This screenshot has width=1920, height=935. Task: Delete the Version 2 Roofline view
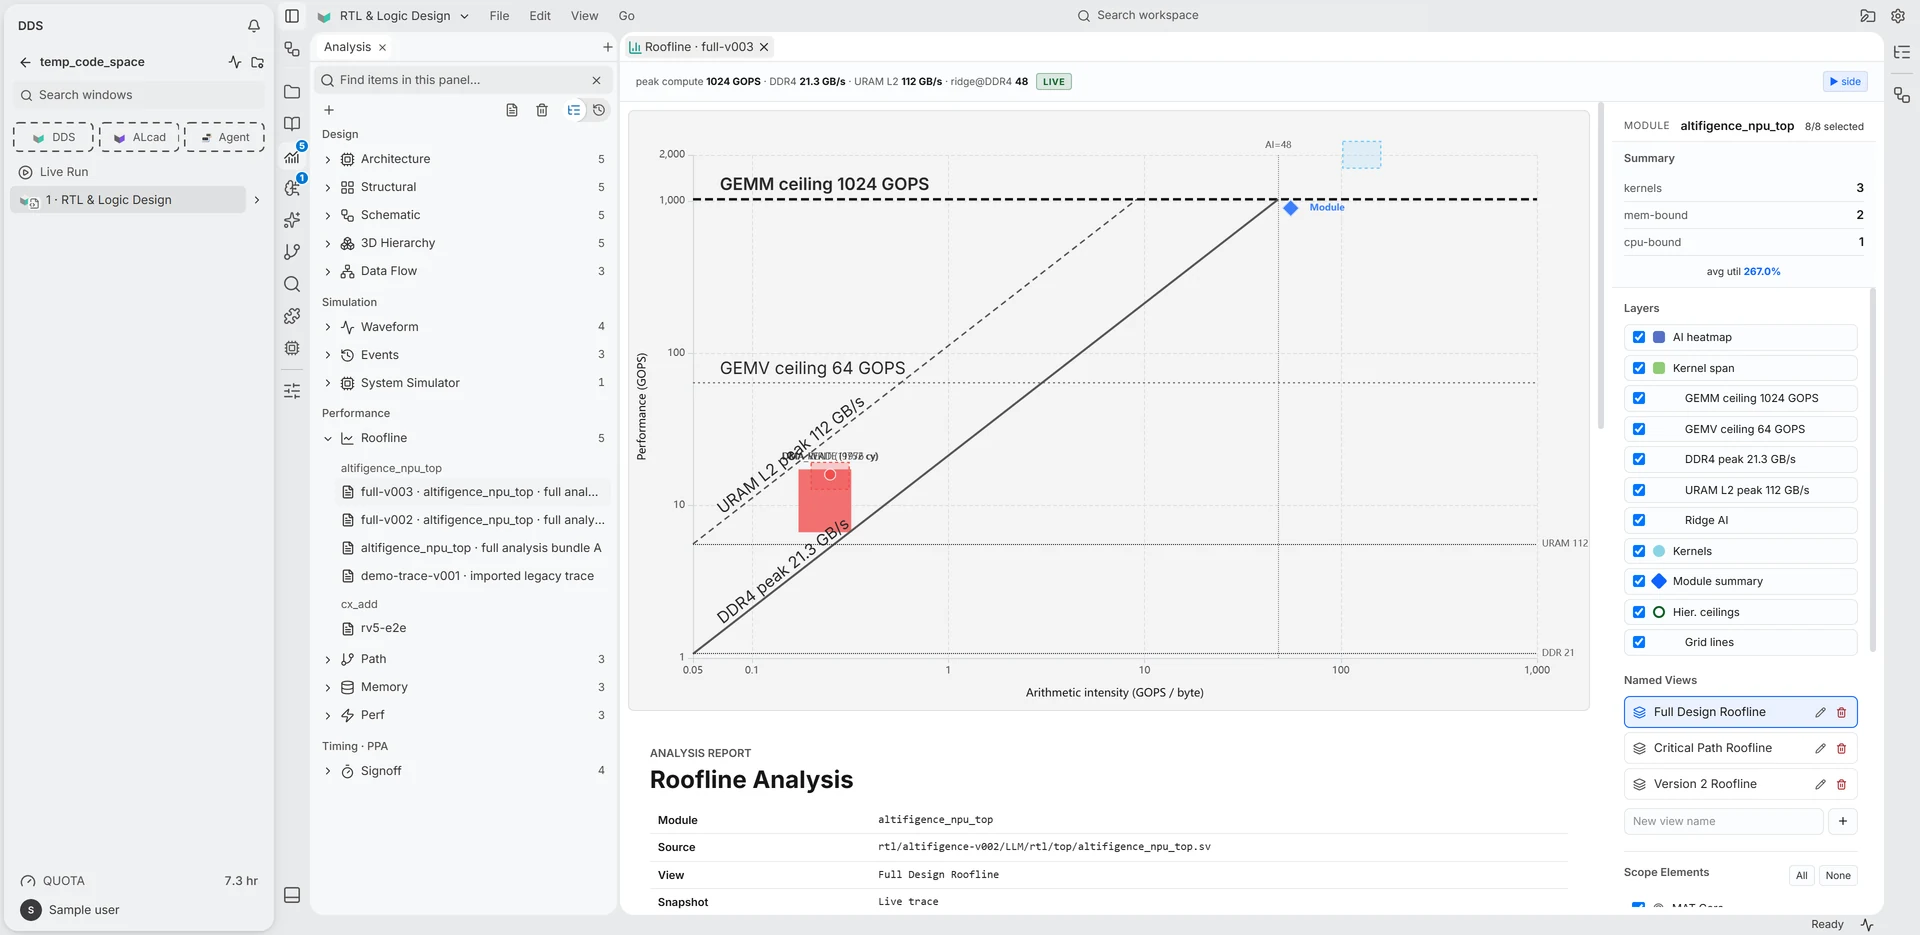[1842, 784]
